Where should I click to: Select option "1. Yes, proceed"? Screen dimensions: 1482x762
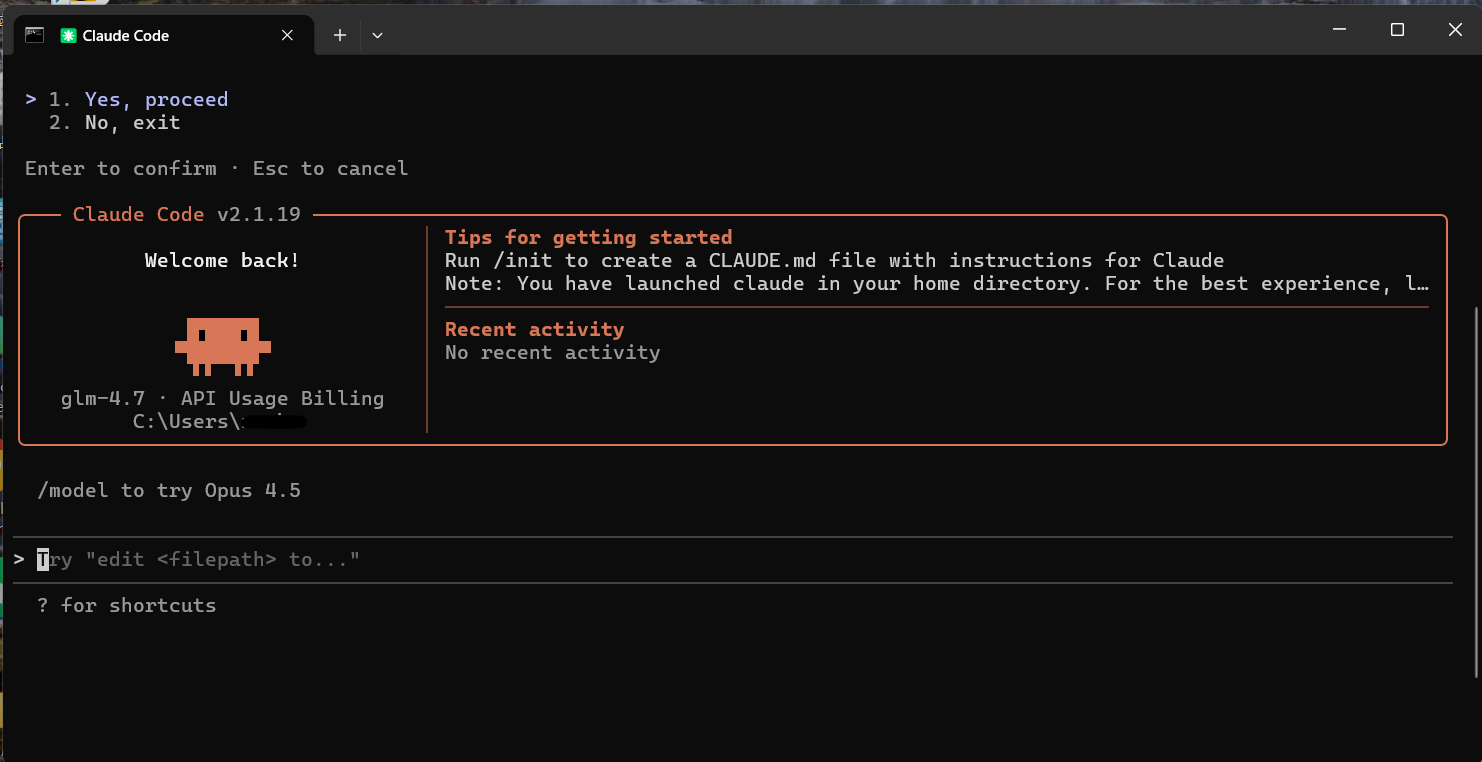pyautogui.click(x=138, y=99)
